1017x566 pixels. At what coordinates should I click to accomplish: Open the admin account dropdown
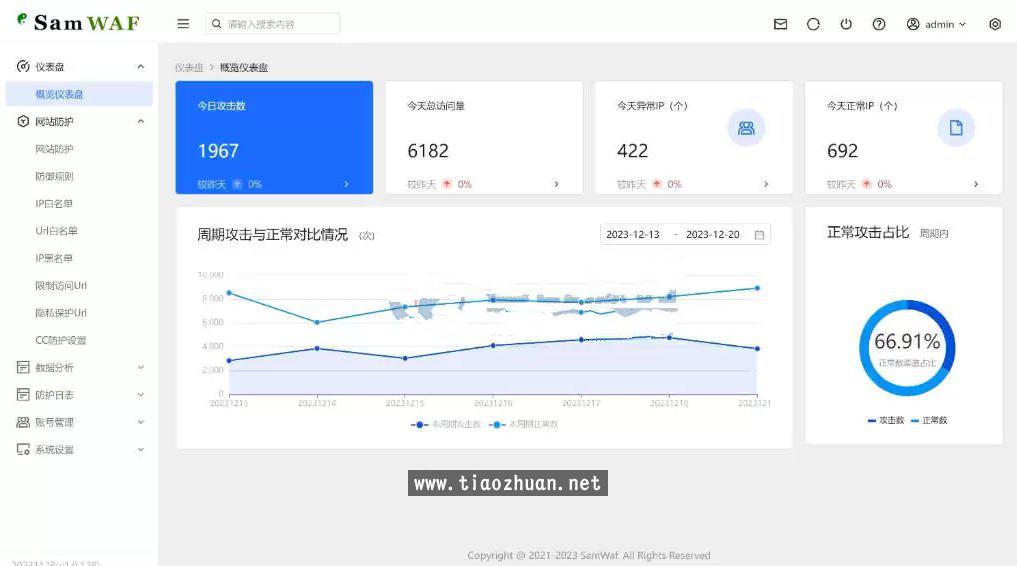(937, 24)
